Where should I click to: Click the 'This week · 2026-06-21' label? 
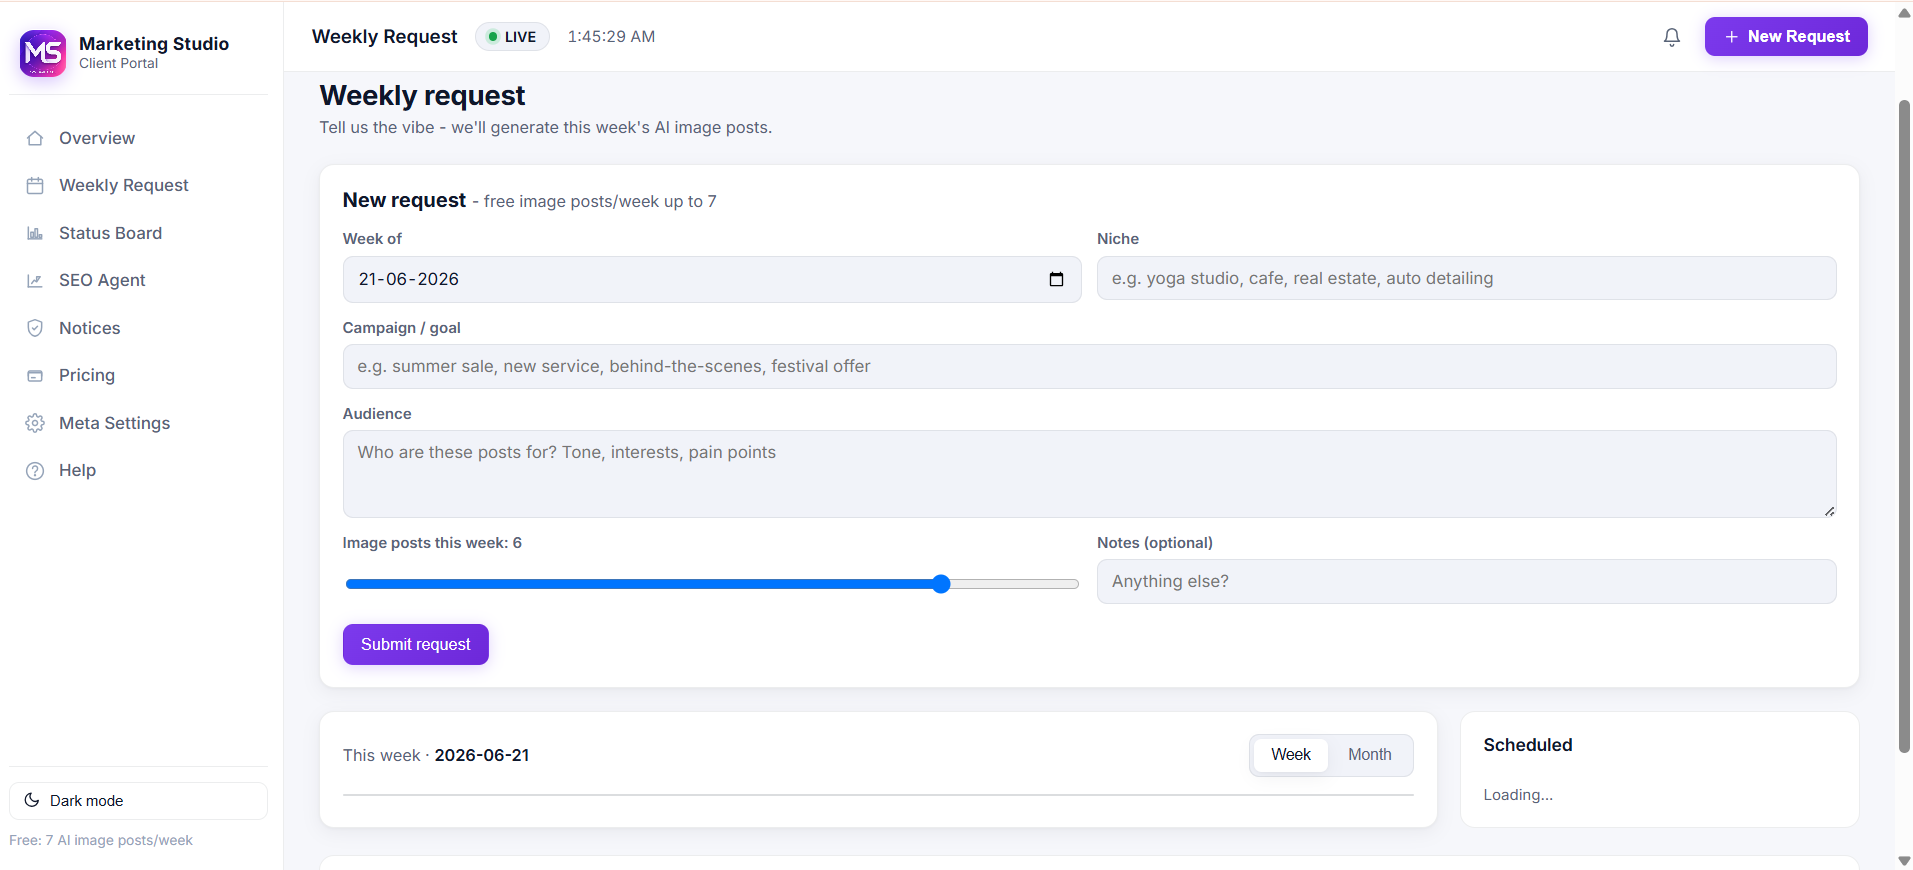pyautogui.click(x=436, y=755)
